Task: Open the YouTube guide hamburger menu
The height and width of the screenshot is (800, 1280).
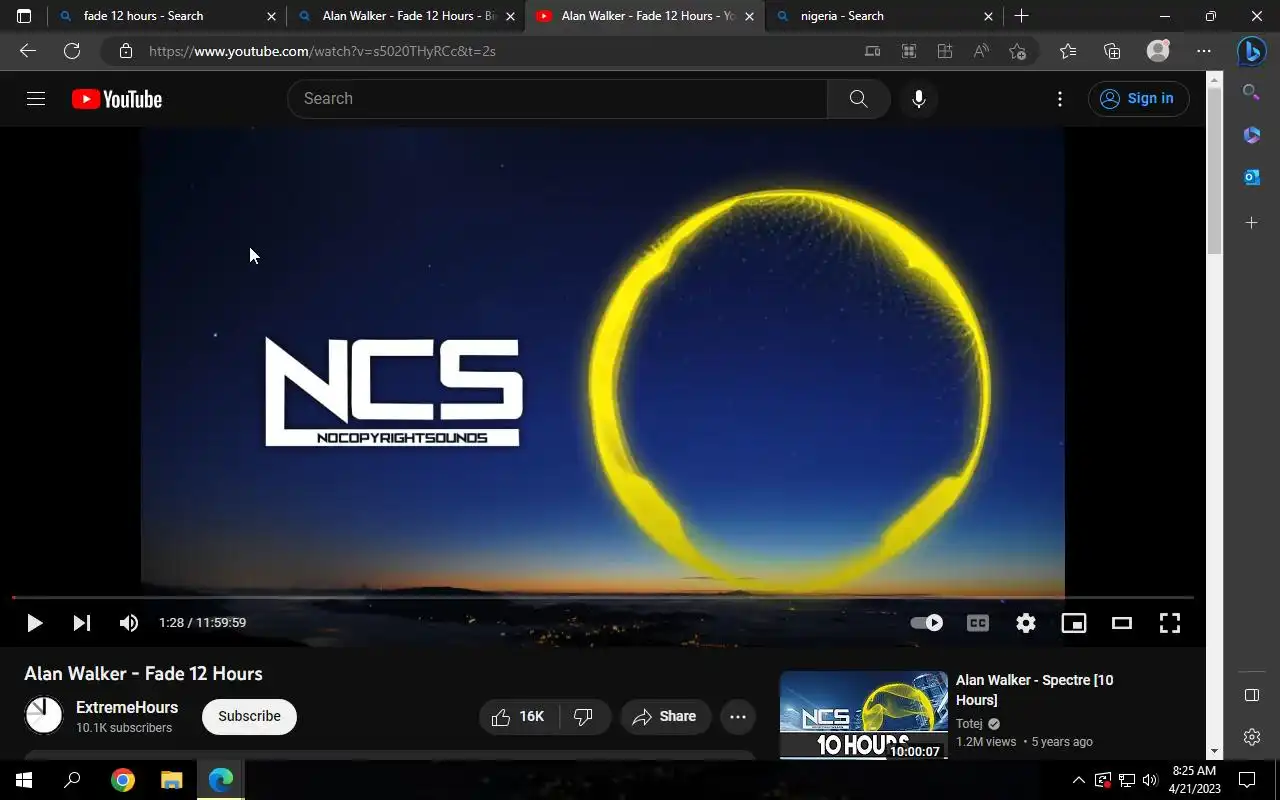Action: (x=36, y=98)
